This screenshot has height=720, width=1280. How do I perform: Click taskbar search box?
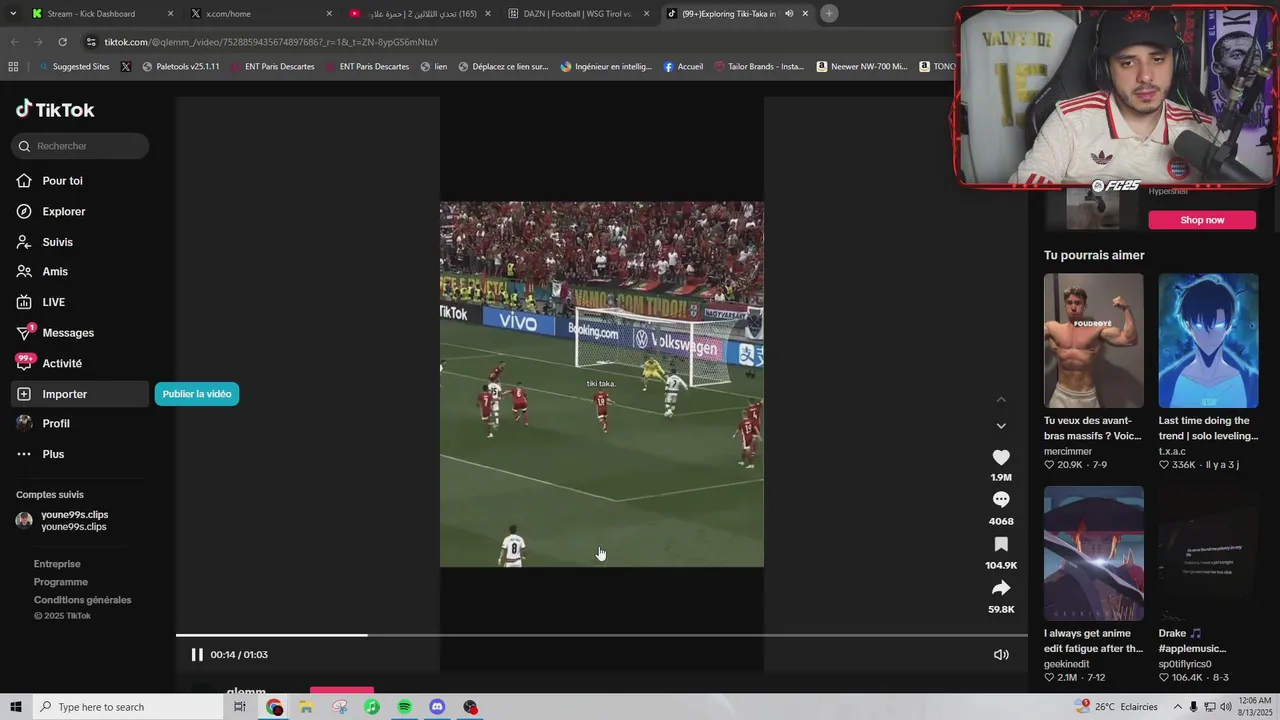pyautogui.click(x=130, y=707)
